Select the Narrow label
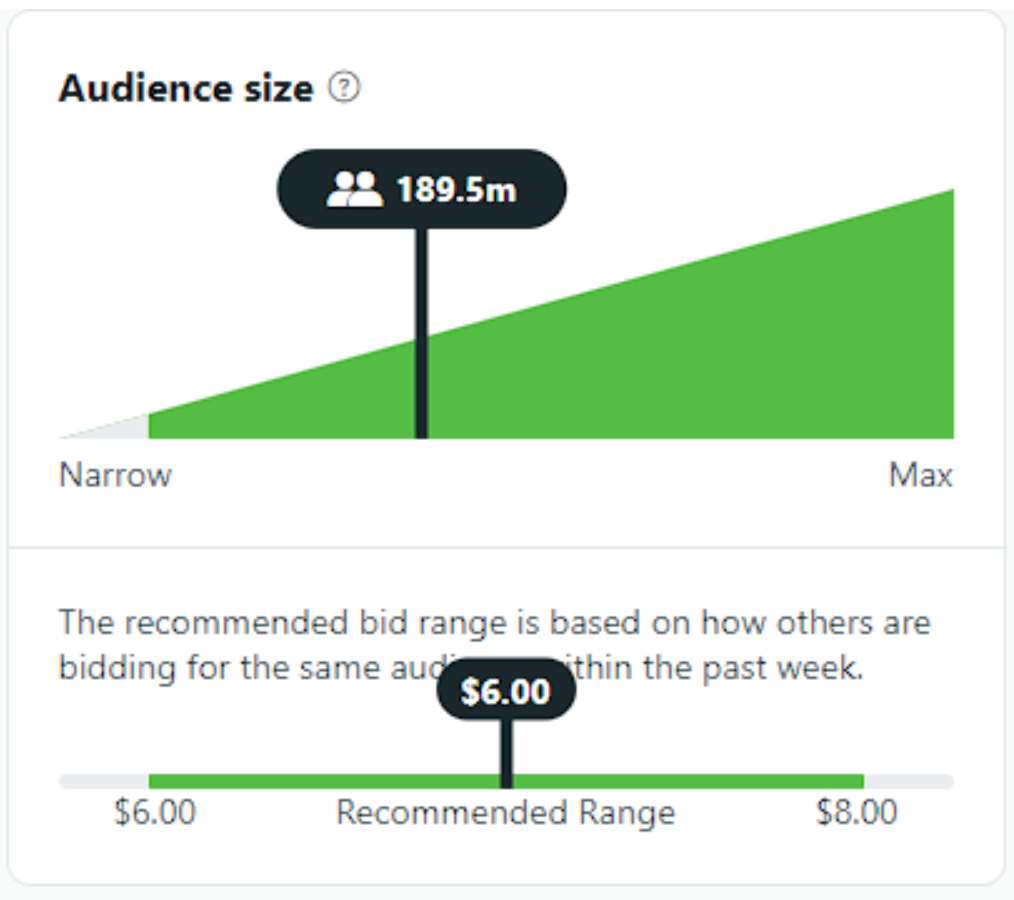1014x900 pixels. pos(115,475)
